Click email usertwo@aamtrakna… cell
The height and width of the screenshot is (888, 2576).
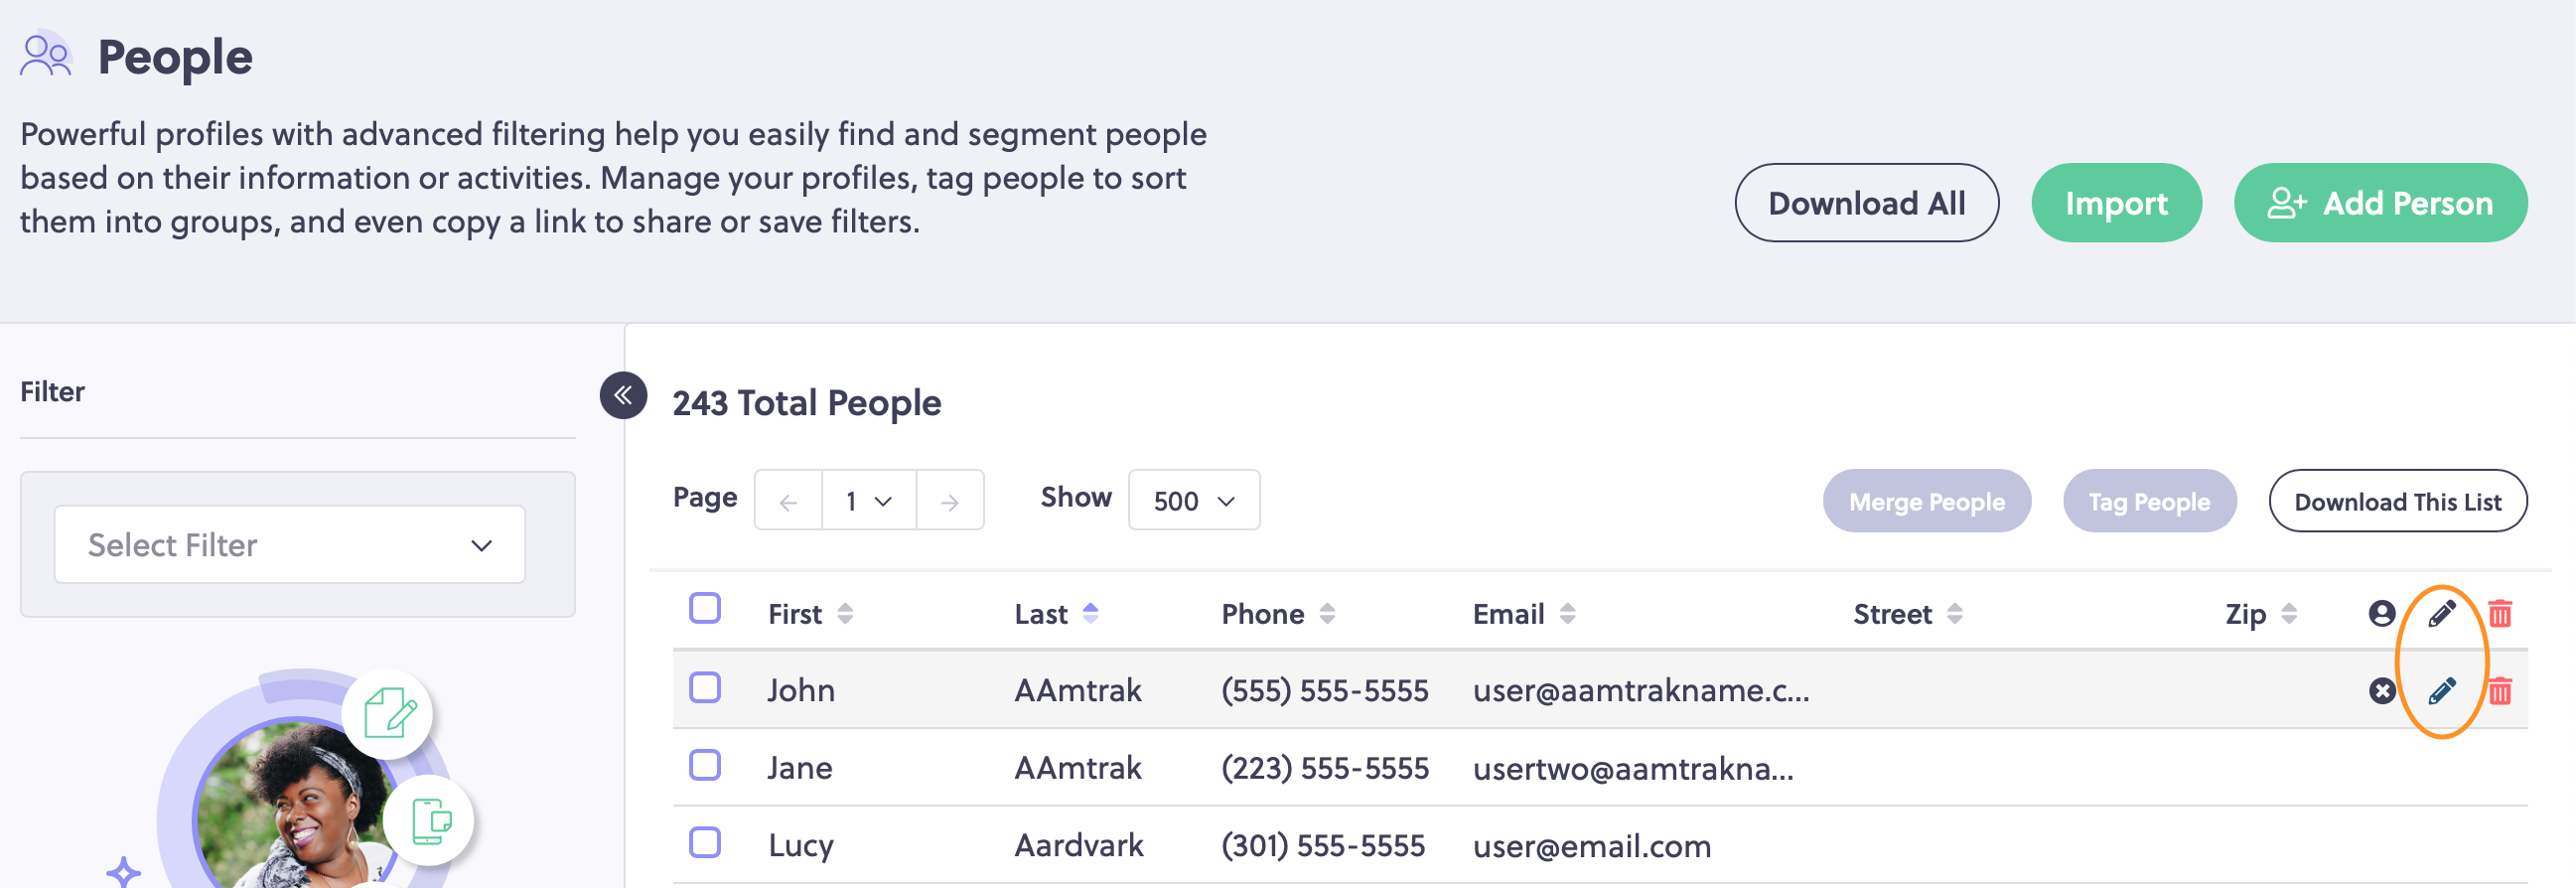[1633, 768]
